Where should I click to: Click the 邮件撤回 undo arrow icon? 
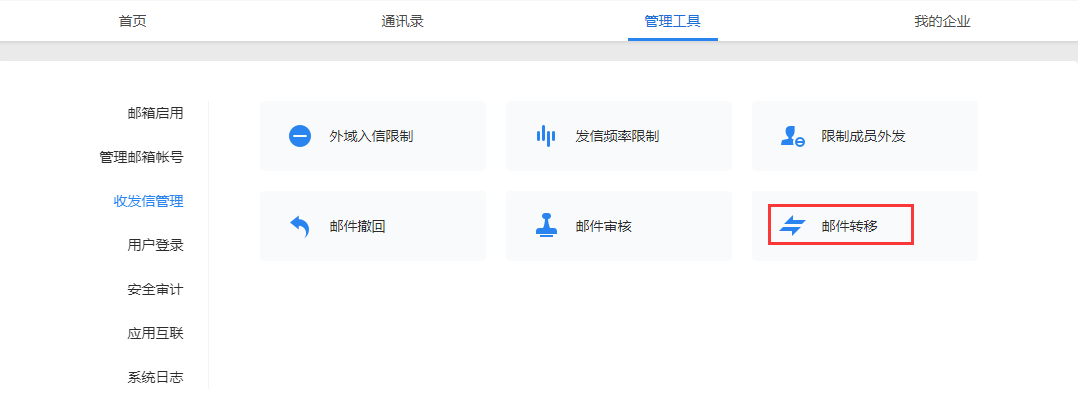point(300,226)
